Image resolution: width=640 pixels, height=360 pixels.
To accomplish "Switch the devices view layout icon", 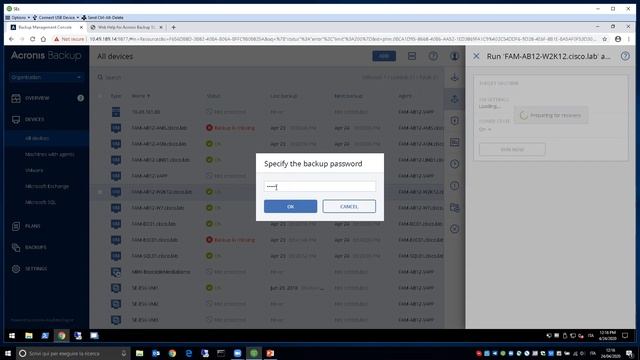I will tap(412, 56).
